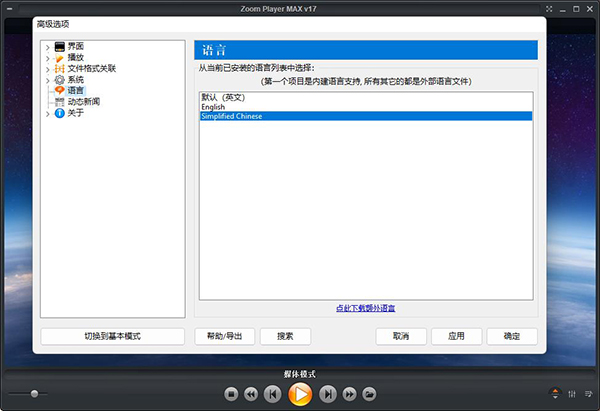Click the rewind button
600x411 pixels.
click(x=251, y=394)
